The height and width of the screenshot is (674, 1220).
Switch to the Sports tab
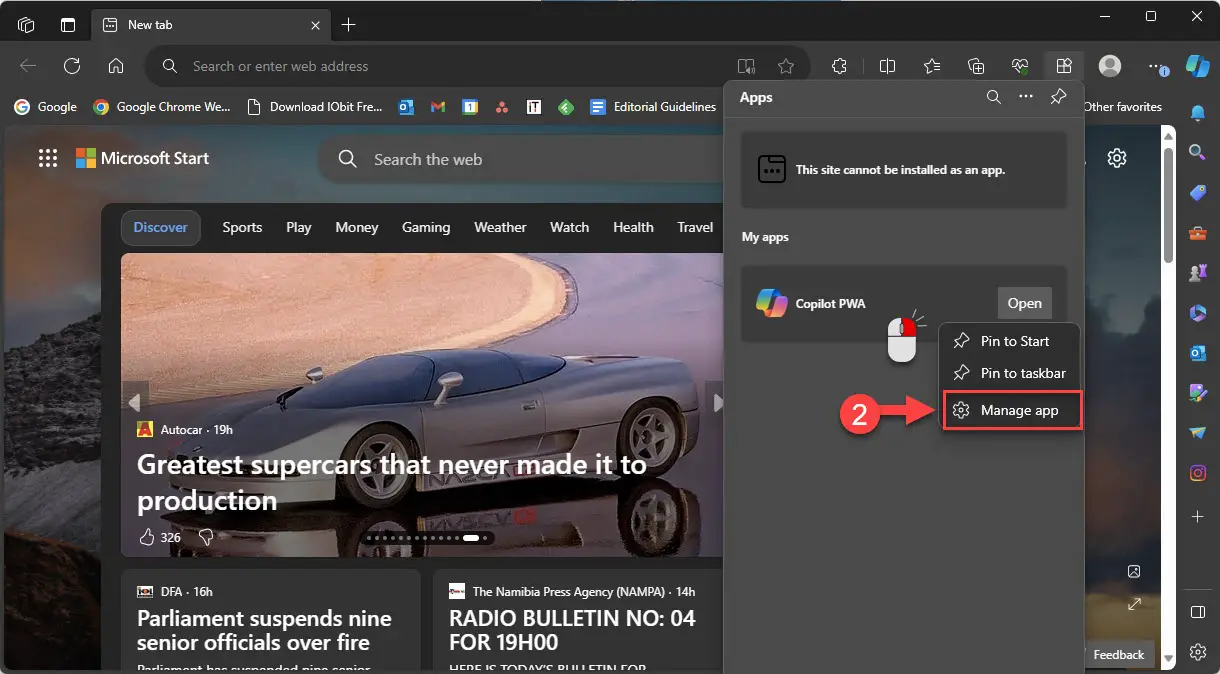pos(241,227)
